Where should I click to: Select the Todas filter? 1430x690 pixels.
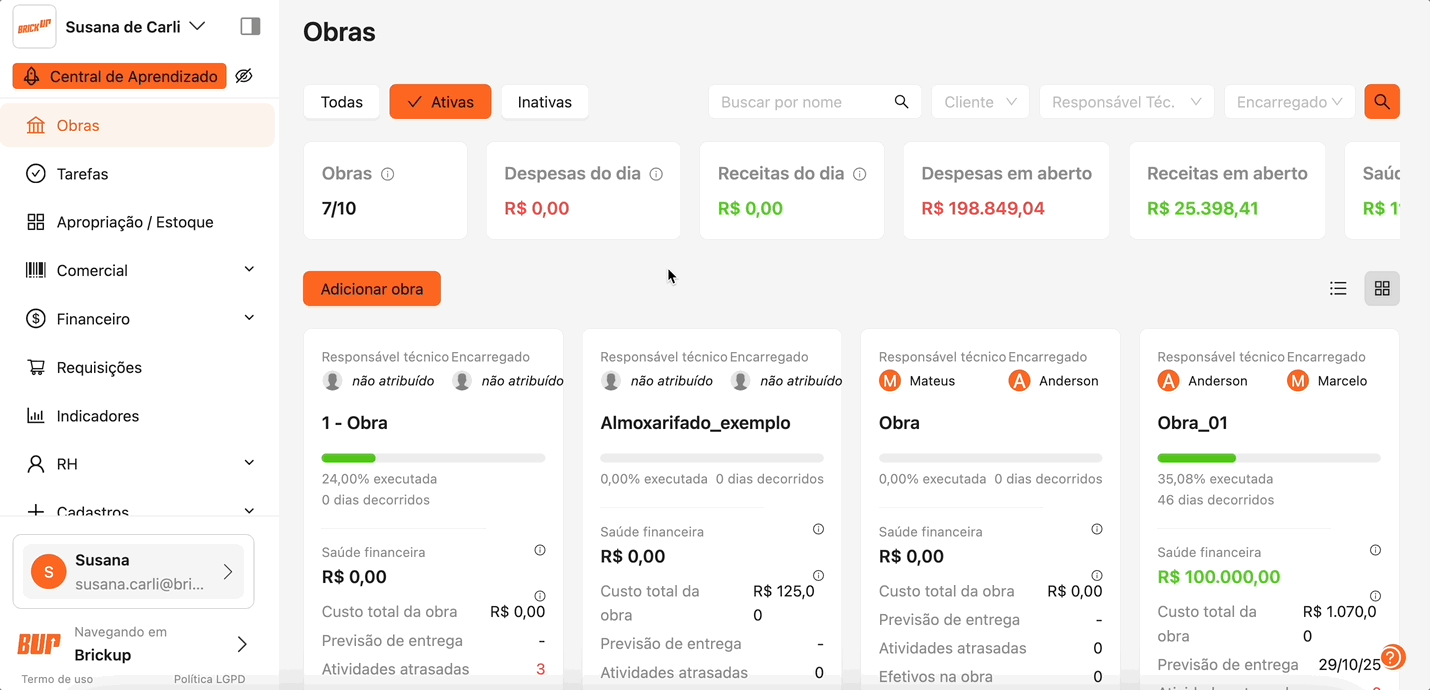[342, 102]
